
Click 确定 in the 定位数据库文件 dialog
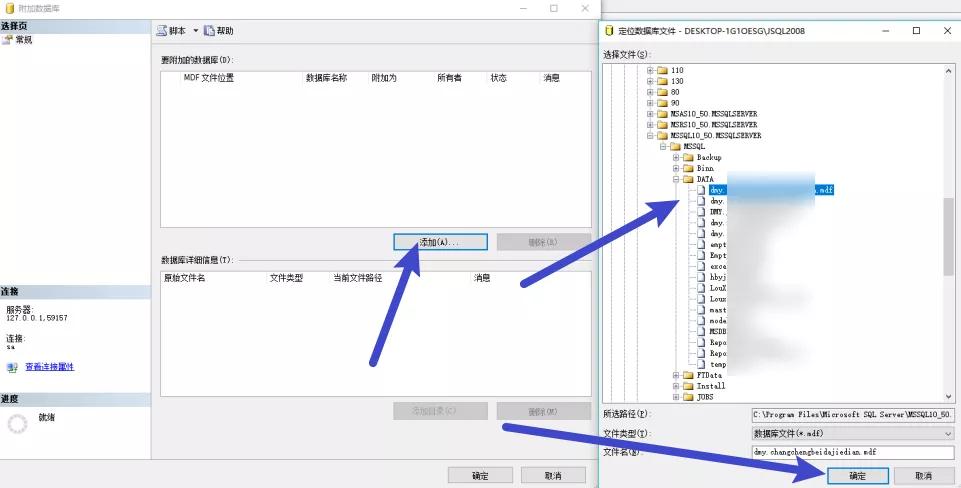857,476
